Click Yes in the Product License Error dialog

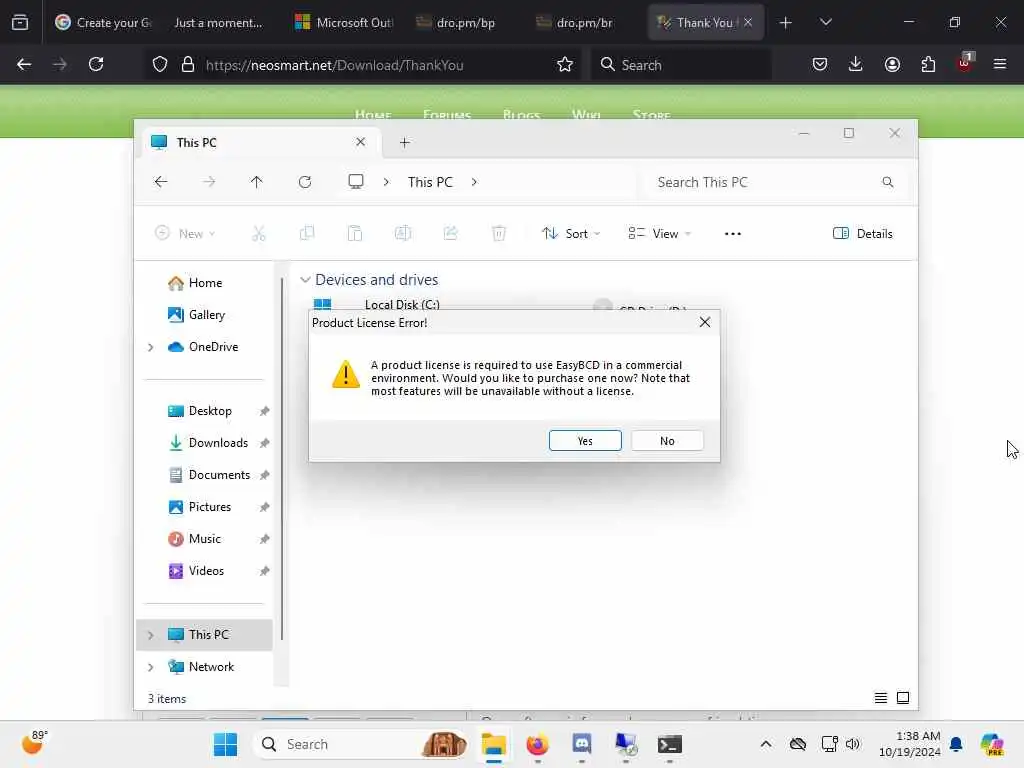click(x=584, y=441)
